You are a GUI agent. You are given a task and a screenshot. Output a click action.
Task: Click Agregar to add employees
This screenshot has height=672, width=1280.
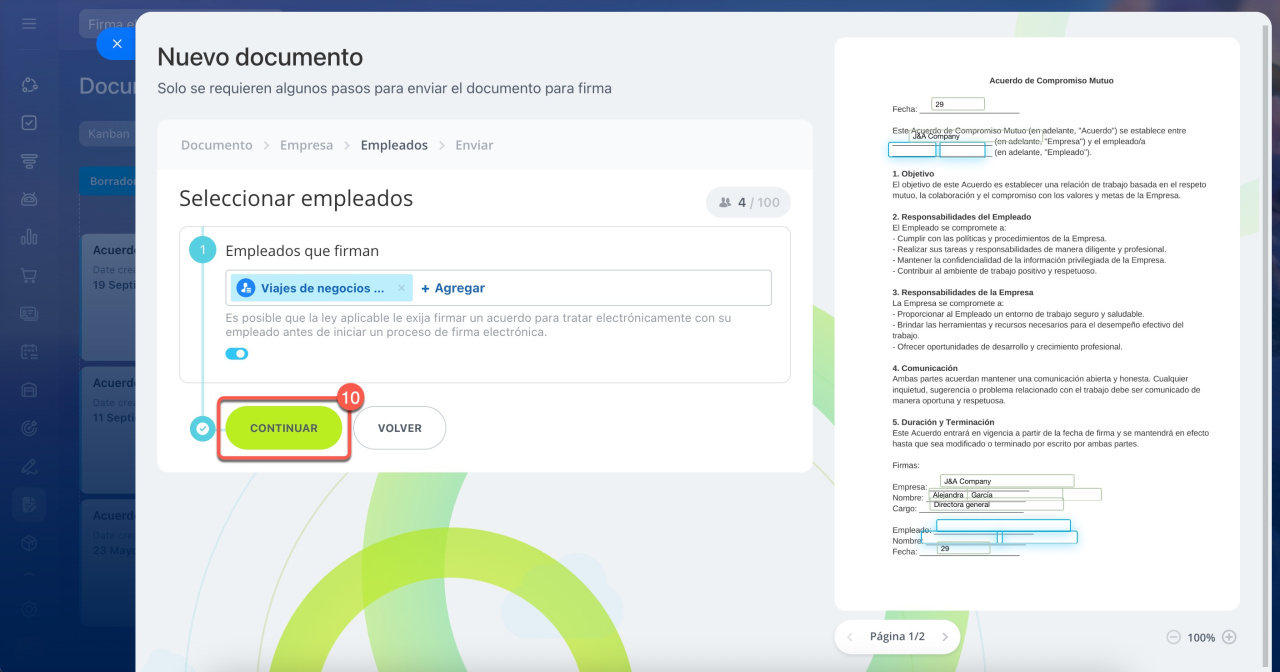453,288
